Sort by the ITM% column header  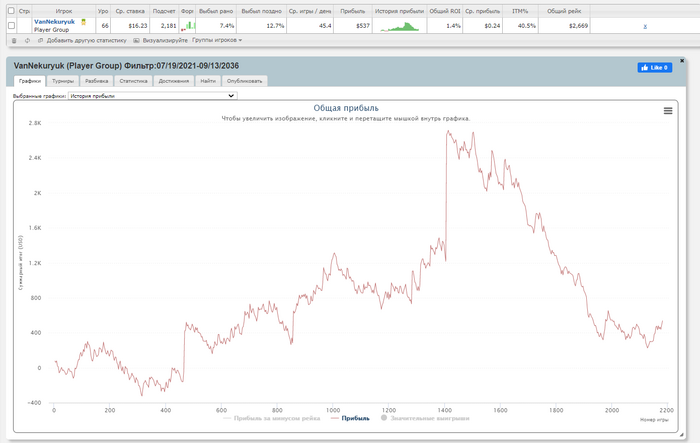pos(520,11)
